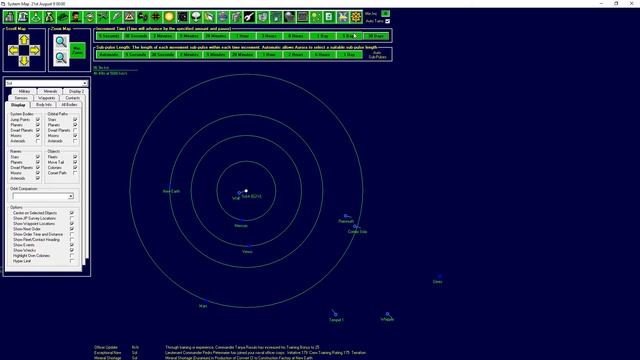This screenshot has height=360, width=640.
Task: Open the black galaxy map toolbar icon
Action: [183, 17]
